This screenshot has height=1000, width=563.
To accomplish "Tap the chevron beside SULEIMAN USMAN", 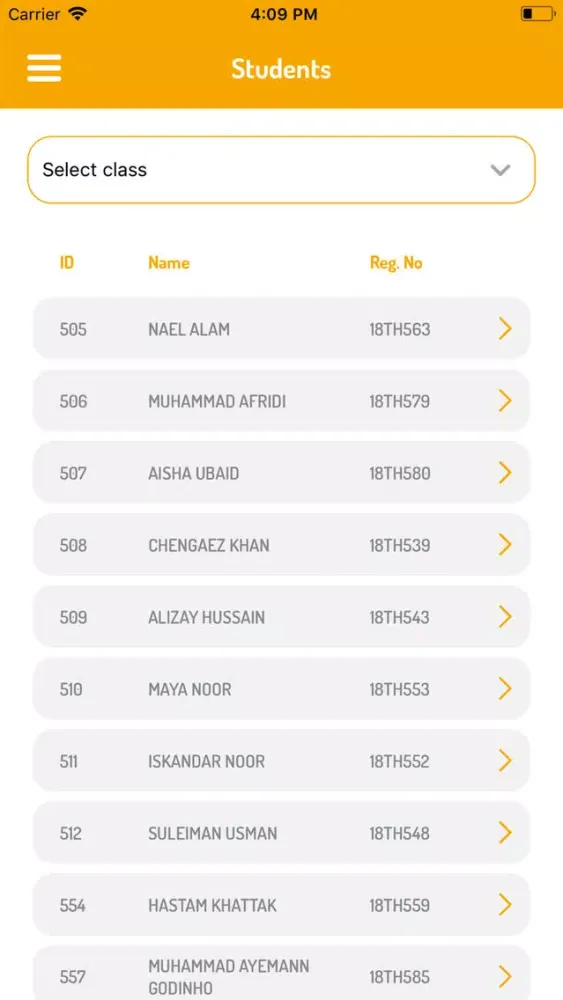I will (505, 834).
